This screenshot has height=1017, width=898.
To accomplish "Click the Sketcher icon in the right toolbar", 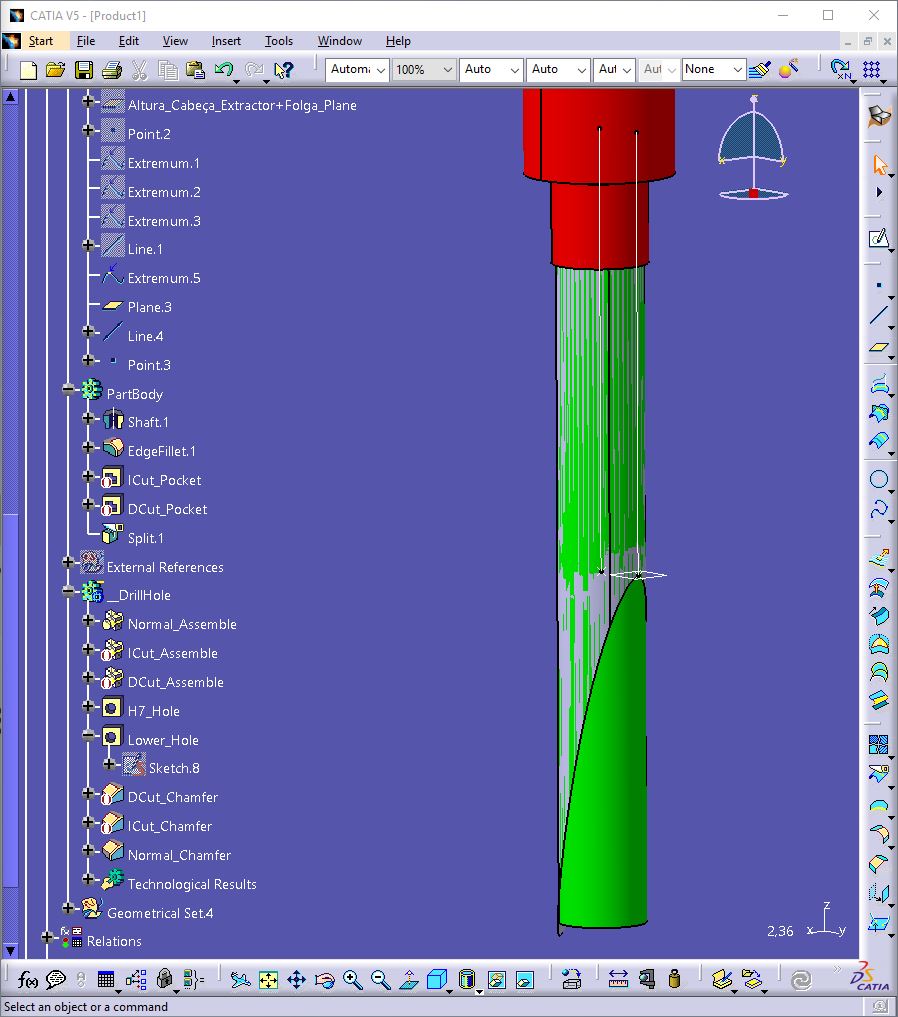I will click(879, 239).
